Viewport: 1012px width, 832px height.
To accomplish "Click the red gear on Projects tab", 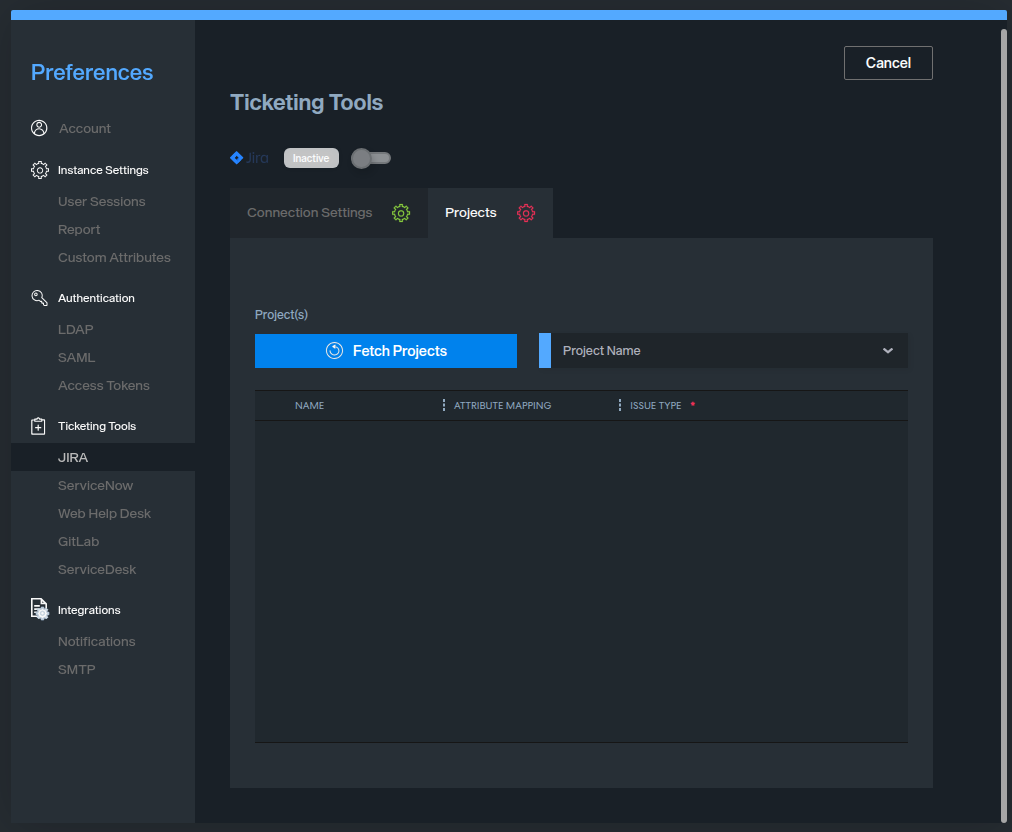I will click(x=526, y=213).
